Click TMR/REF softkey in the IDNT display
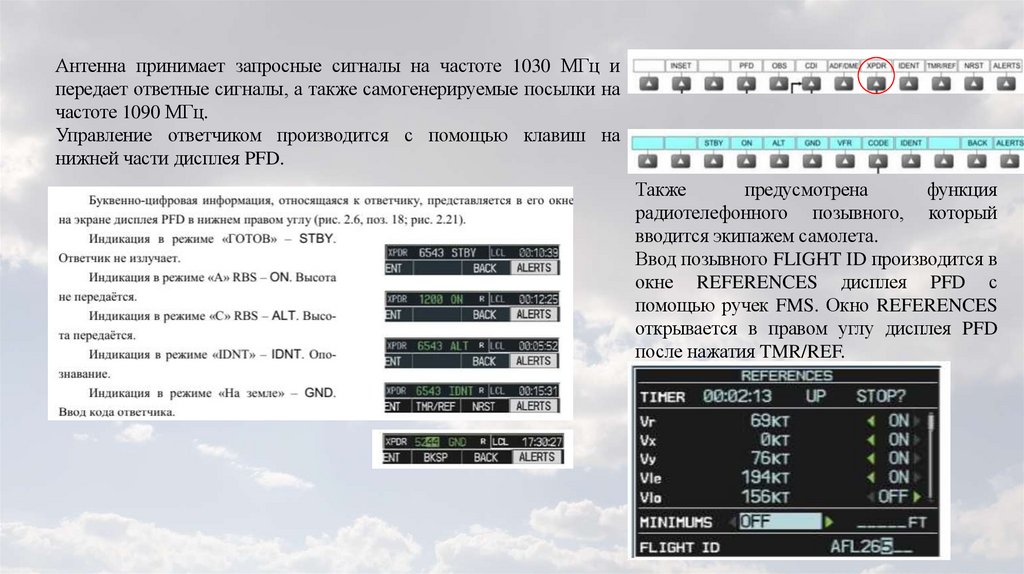 pos(436,406)
